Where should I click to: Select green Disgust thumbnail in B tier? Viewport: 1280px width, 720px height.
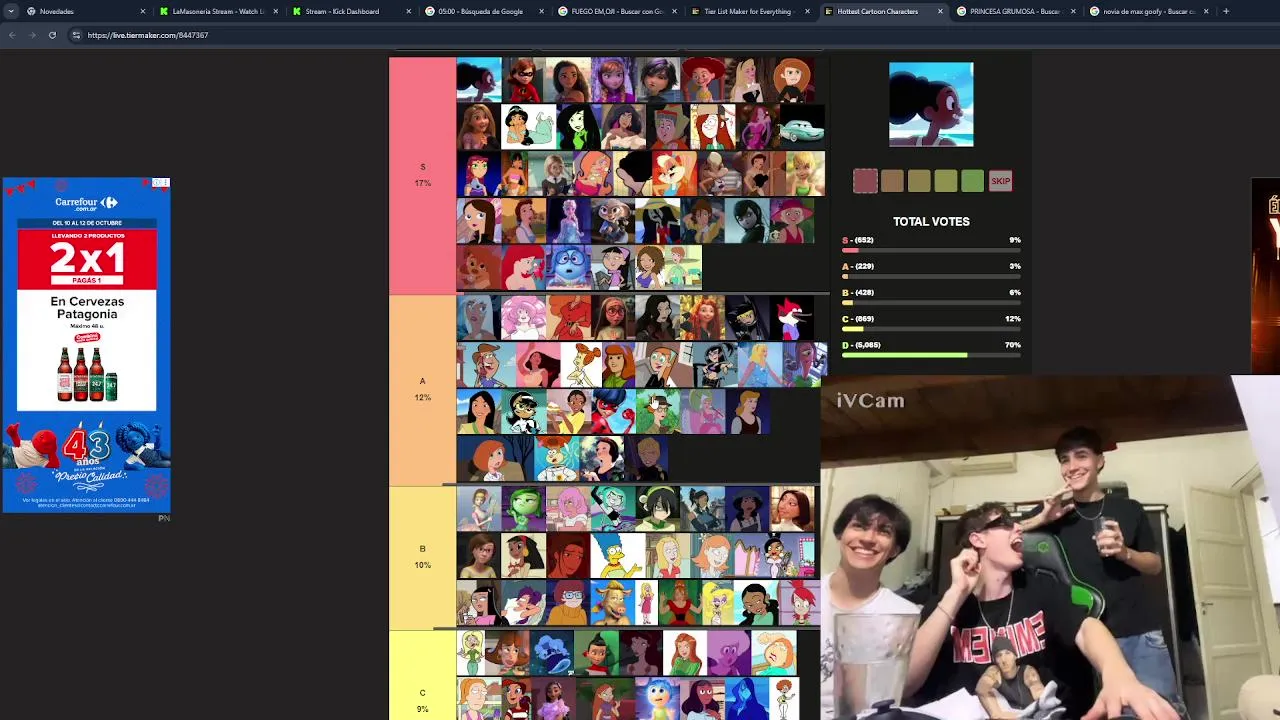523,509
